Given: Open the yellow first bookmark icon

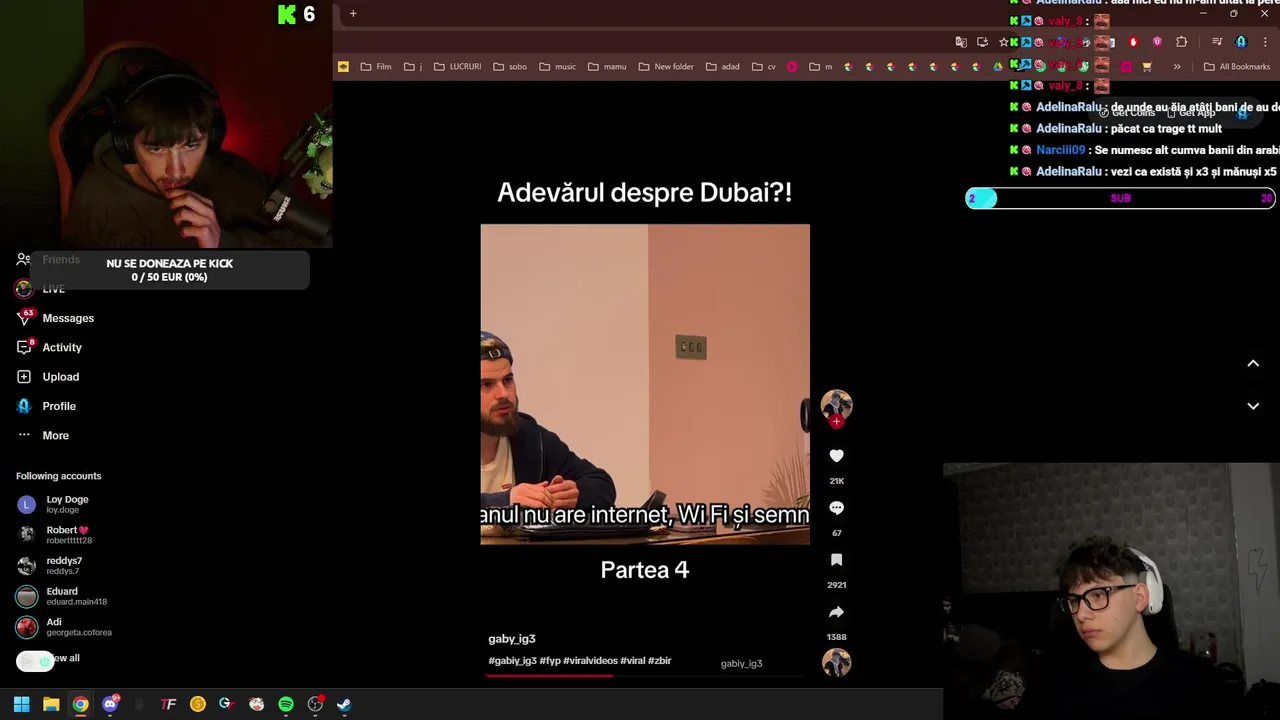Looking at the screenshot, I should pyautogui.click(x=343, y=67).
